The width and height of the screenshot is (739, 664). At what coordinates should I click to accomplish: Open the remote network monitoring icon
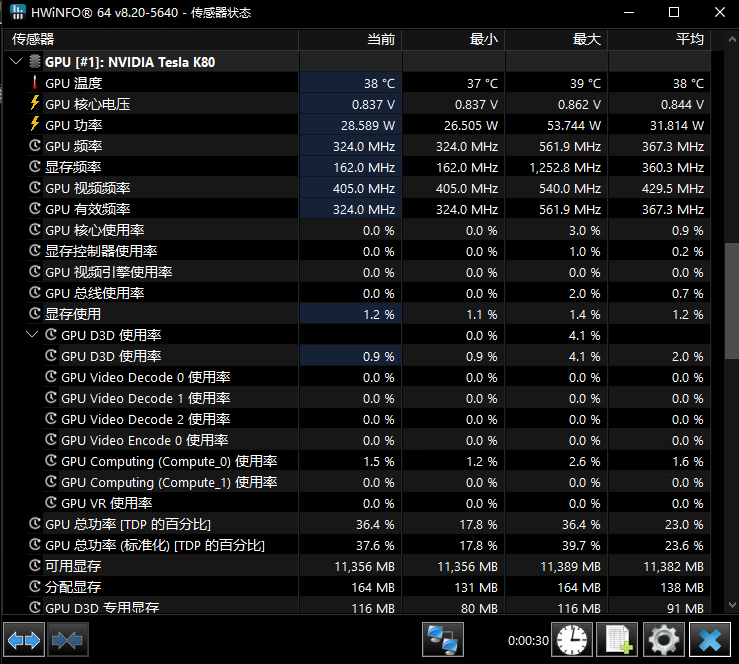point(443,639)
